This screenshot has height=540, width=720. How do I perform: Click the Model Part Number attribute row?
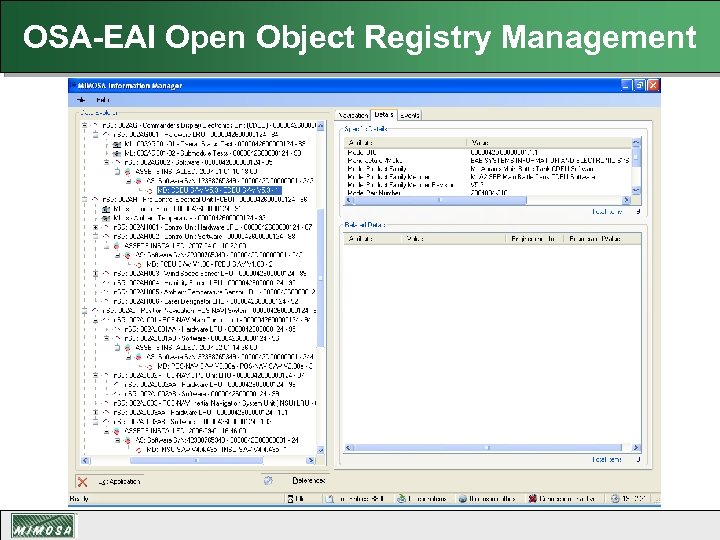(x=374, y=193)
